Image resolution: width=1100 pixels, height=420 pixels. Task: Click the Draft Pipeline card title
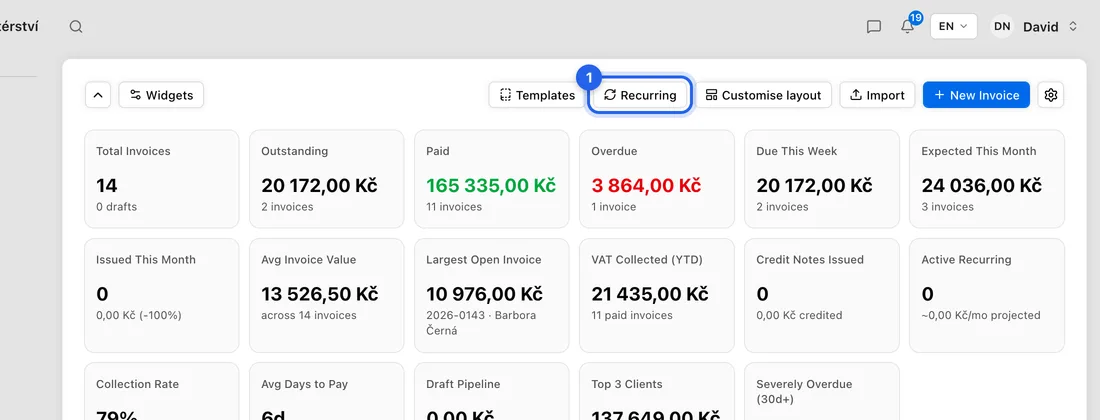[x=464, y=384]
